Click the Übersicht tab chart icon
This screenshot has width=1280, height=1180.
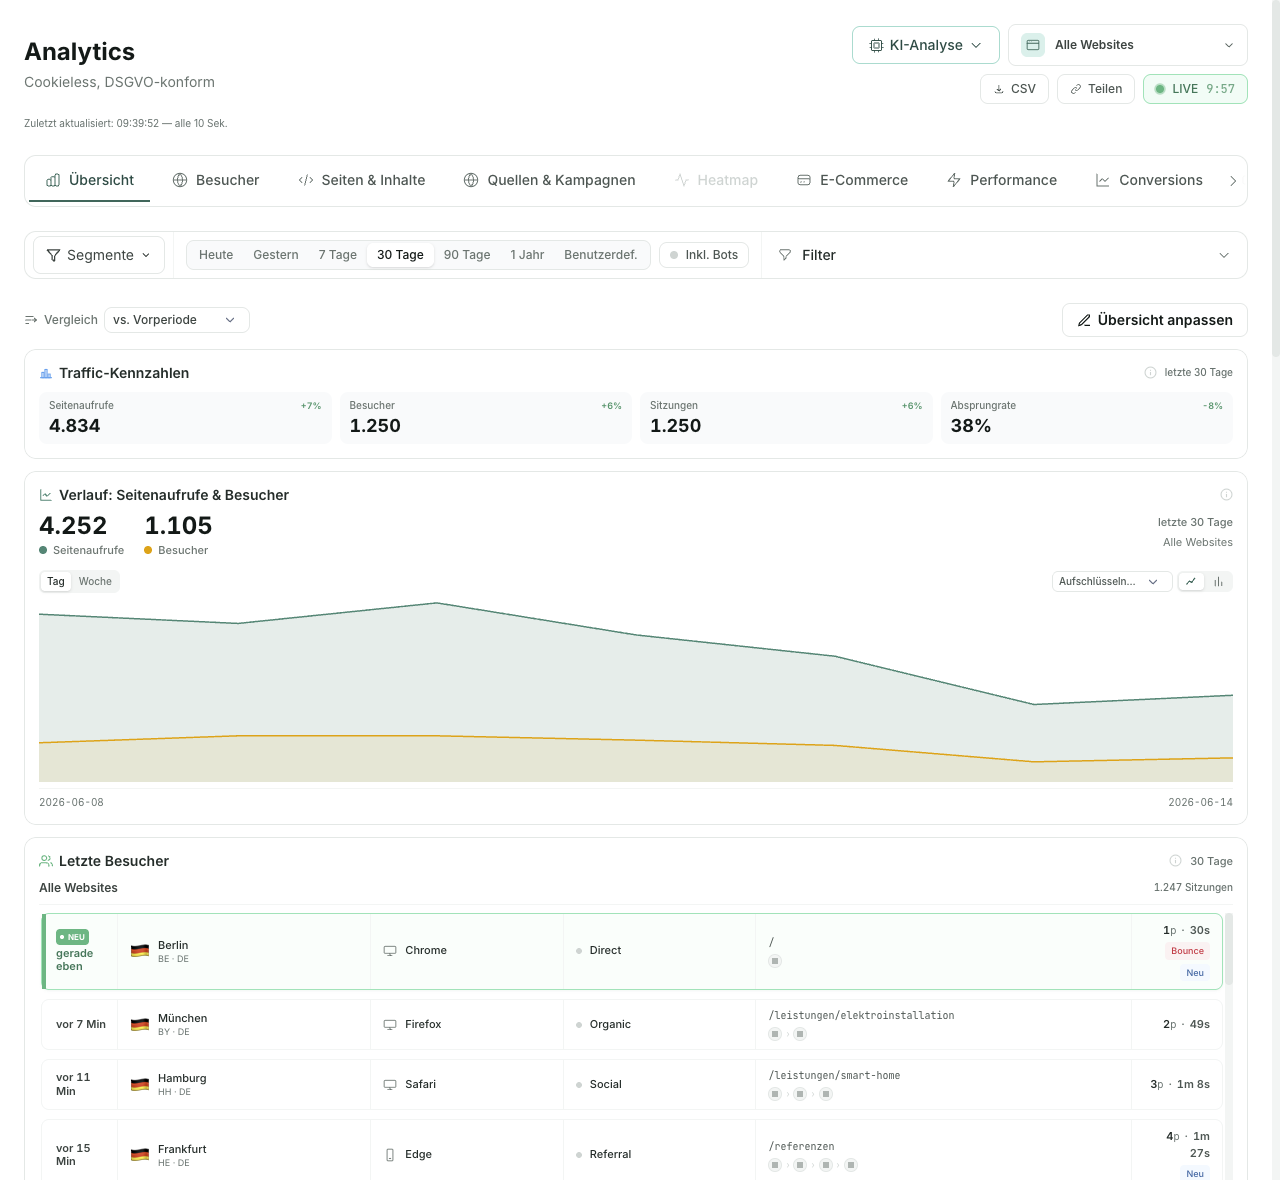(x=53, y=180)
